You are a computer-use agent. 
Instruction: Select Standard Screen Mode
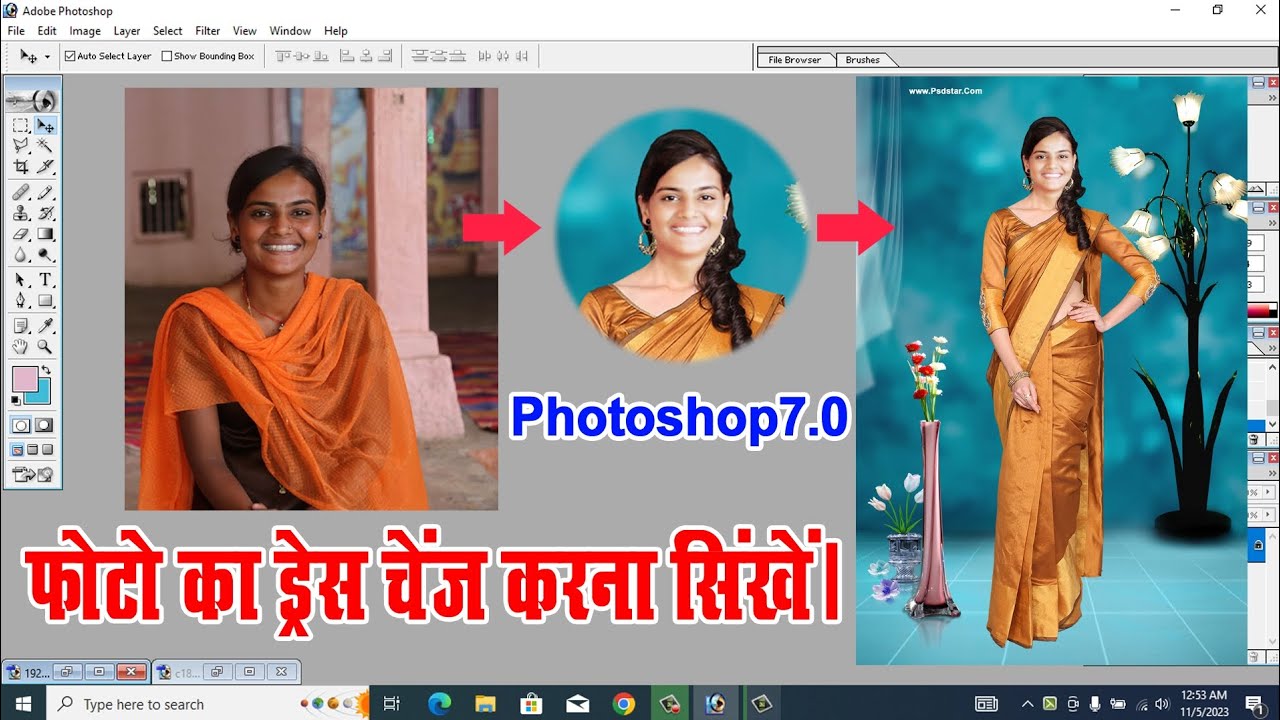pos(17,450)
